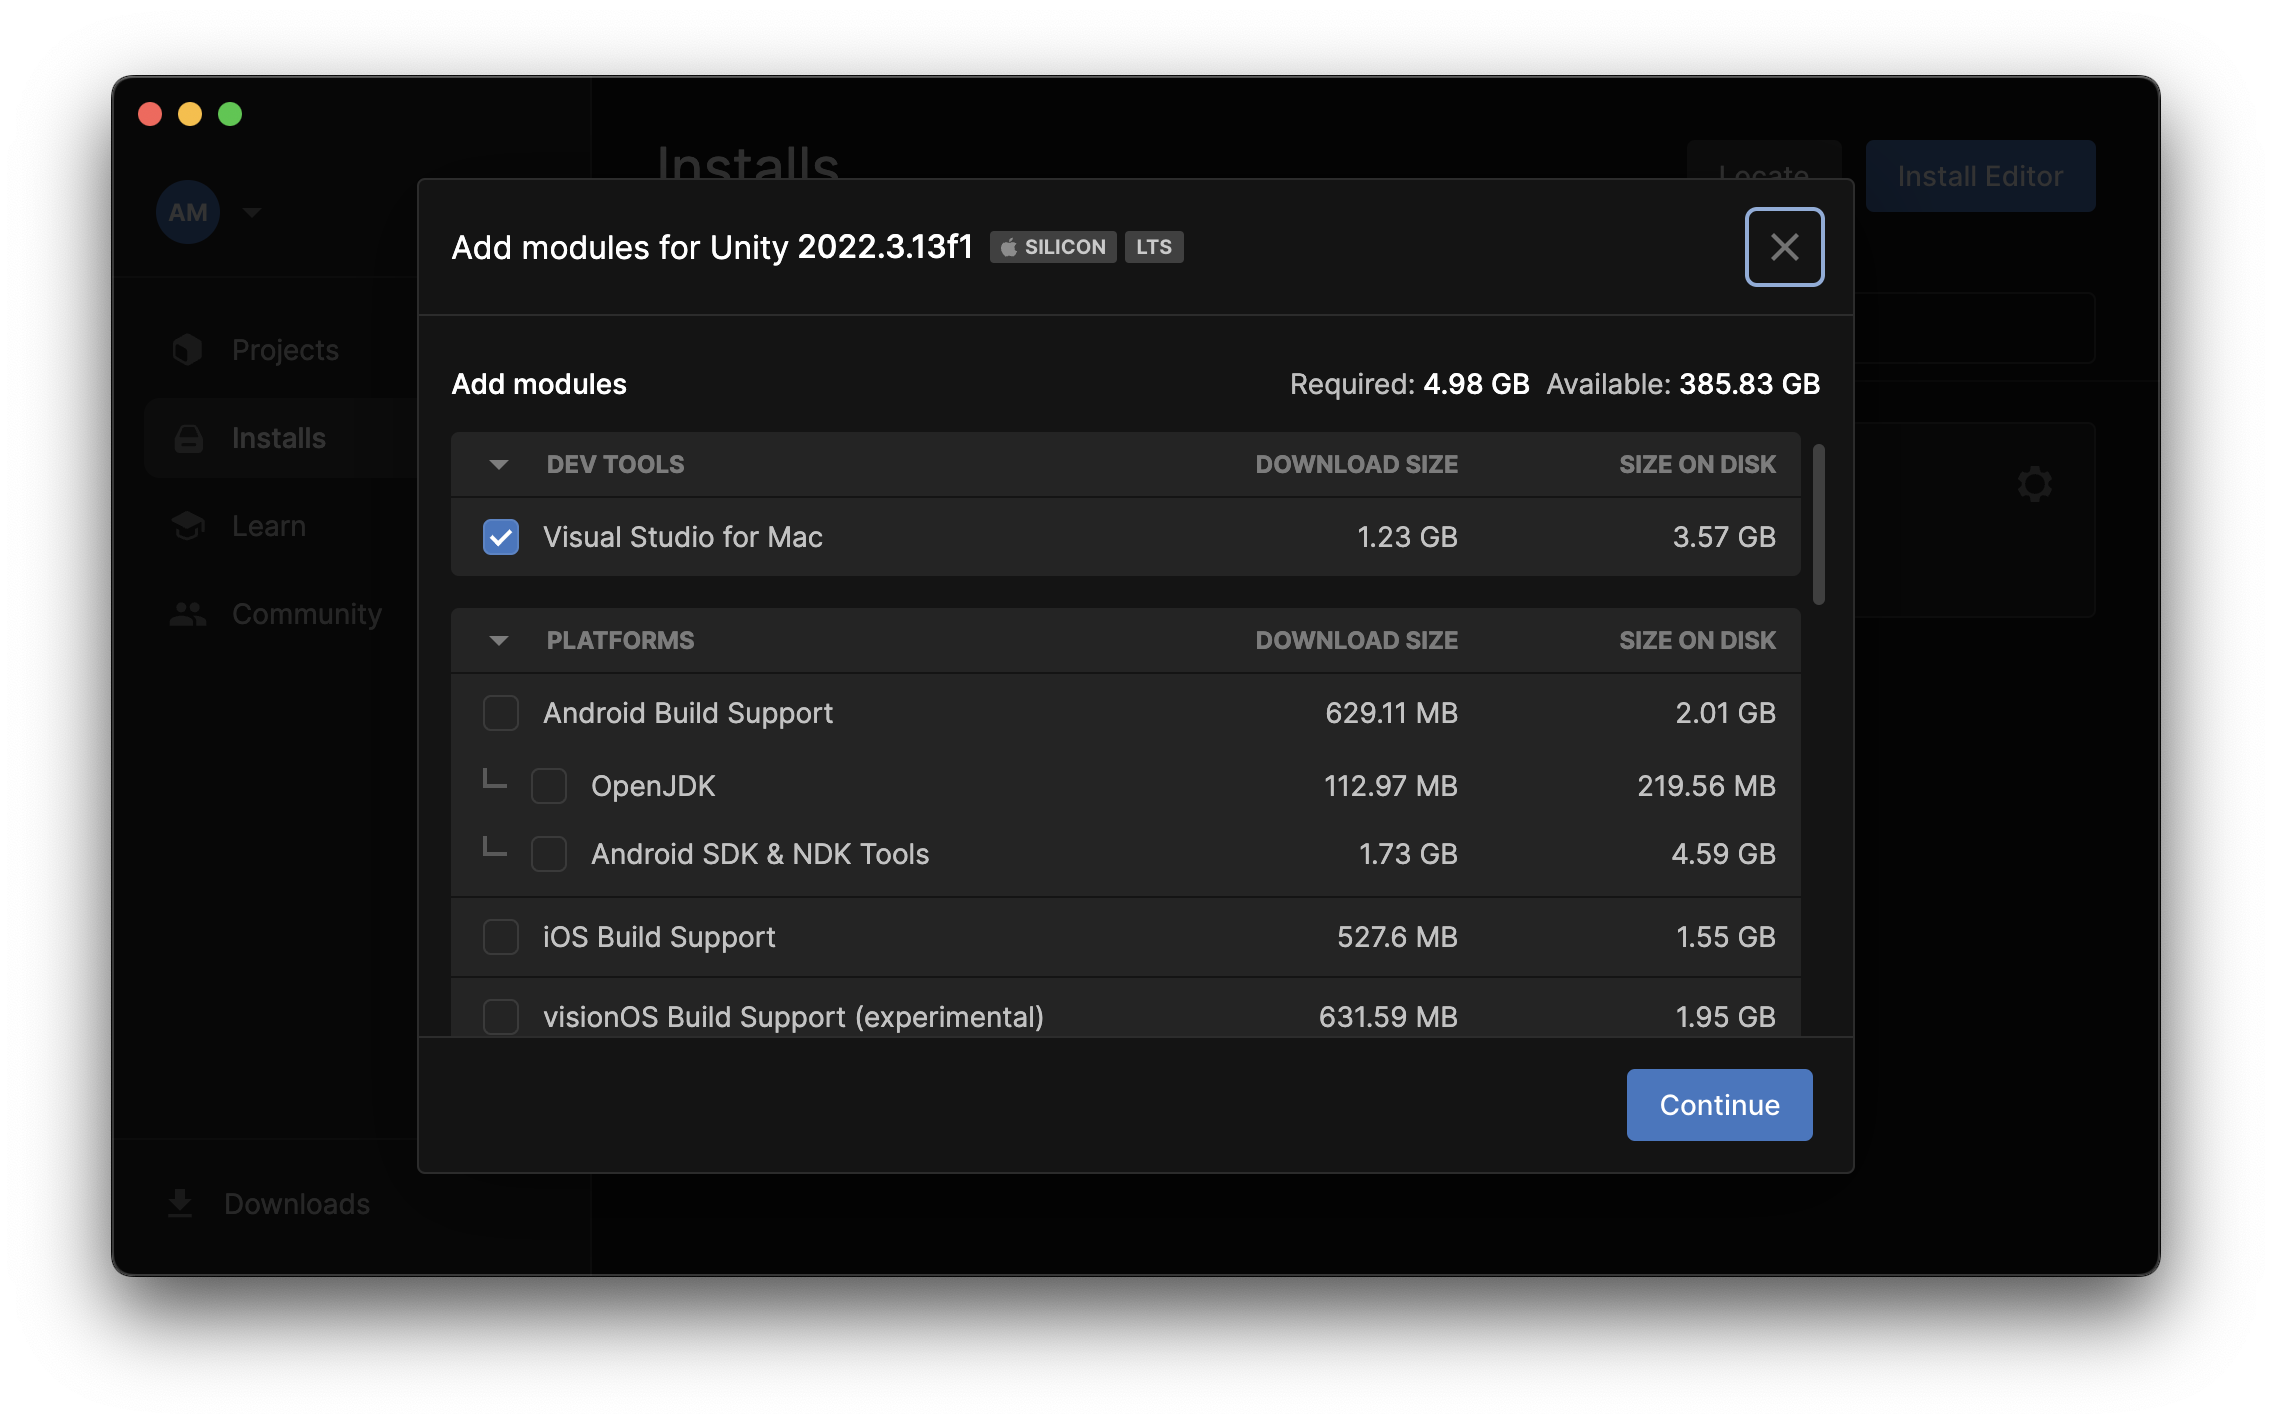Open the Learn sidebar section
Viewport: 2272px width, 1424px height.
(269, 526)
